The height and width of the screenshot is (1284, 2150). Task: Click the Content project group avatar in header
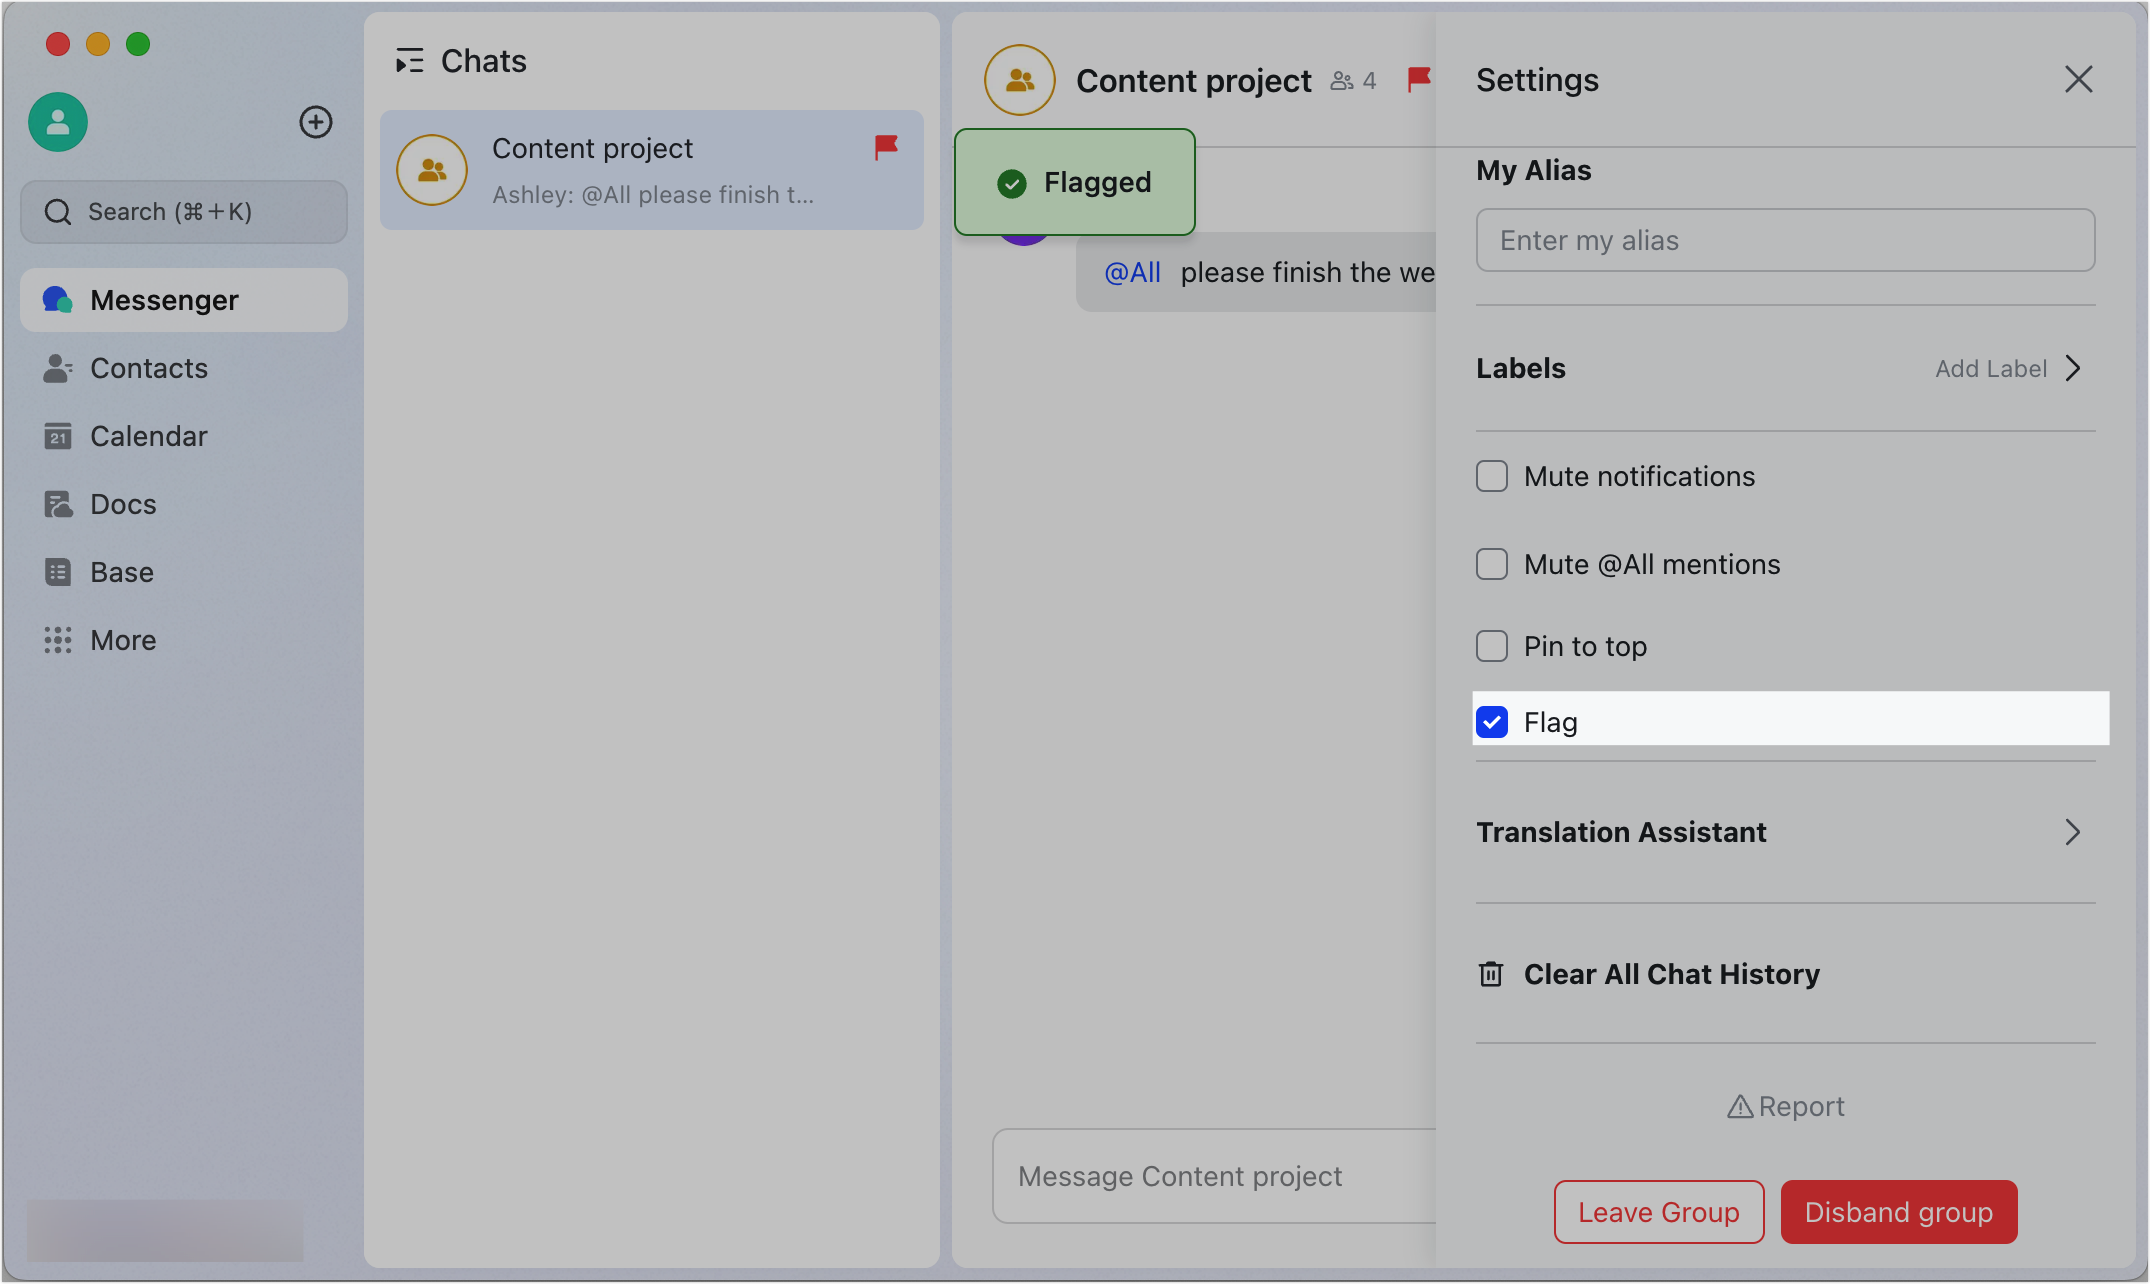pos(1019,80)
